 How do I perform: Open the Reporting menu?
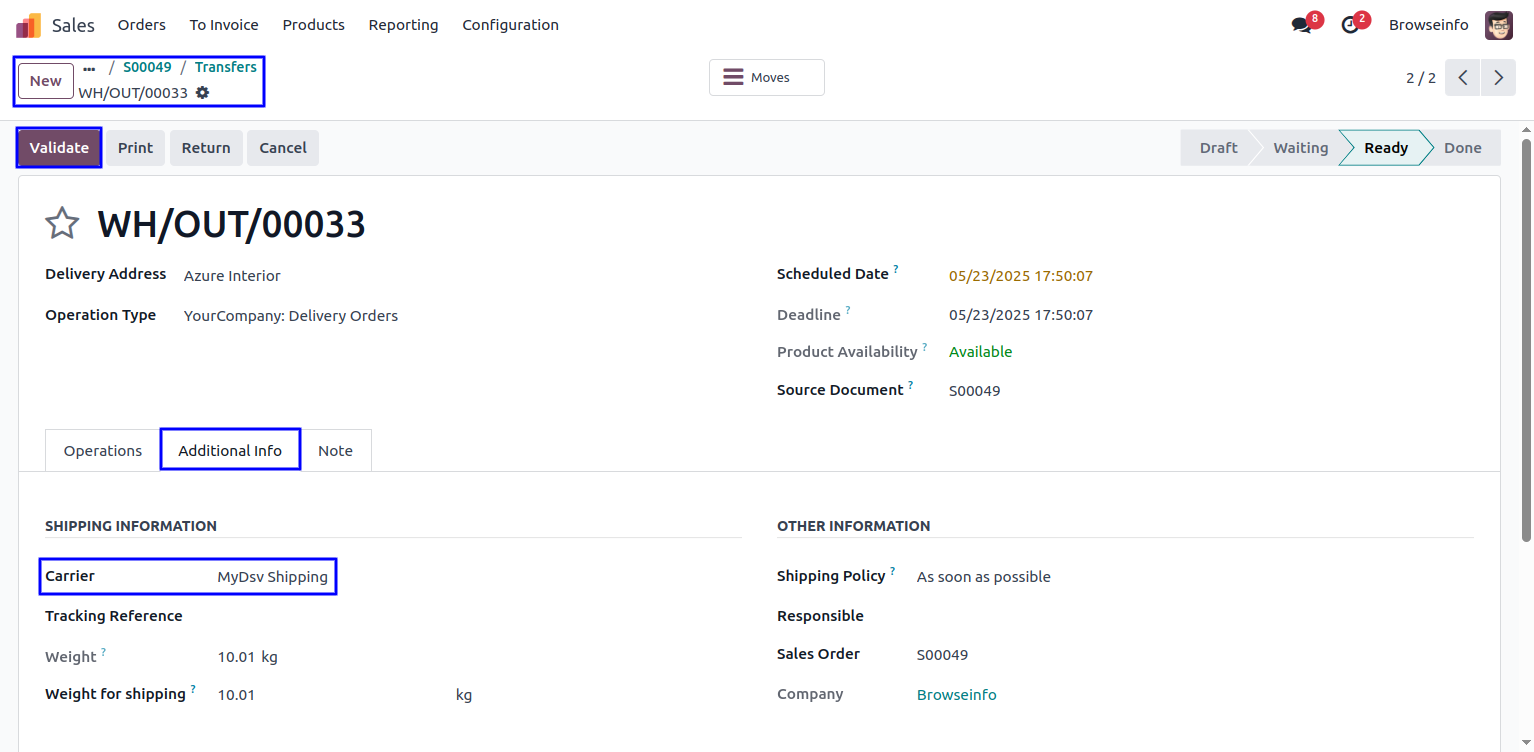(x=403, y=25)
